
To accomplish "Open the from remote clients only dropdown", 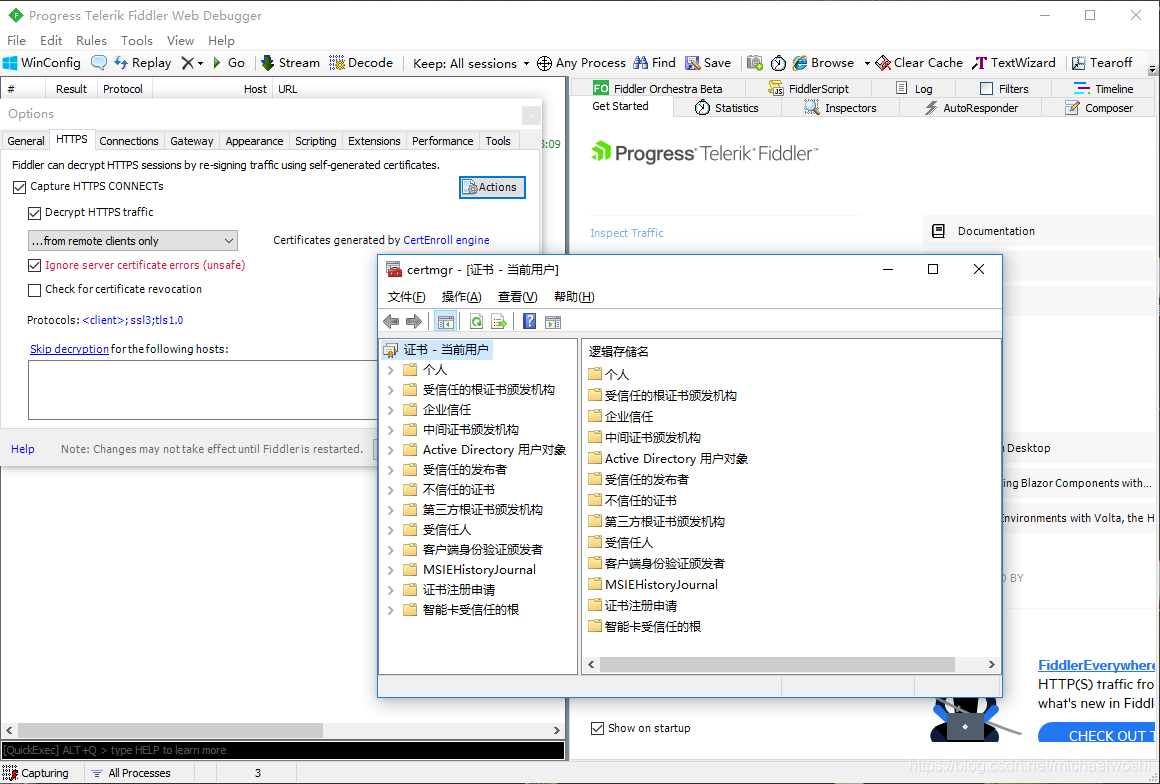I will point(133,241).
